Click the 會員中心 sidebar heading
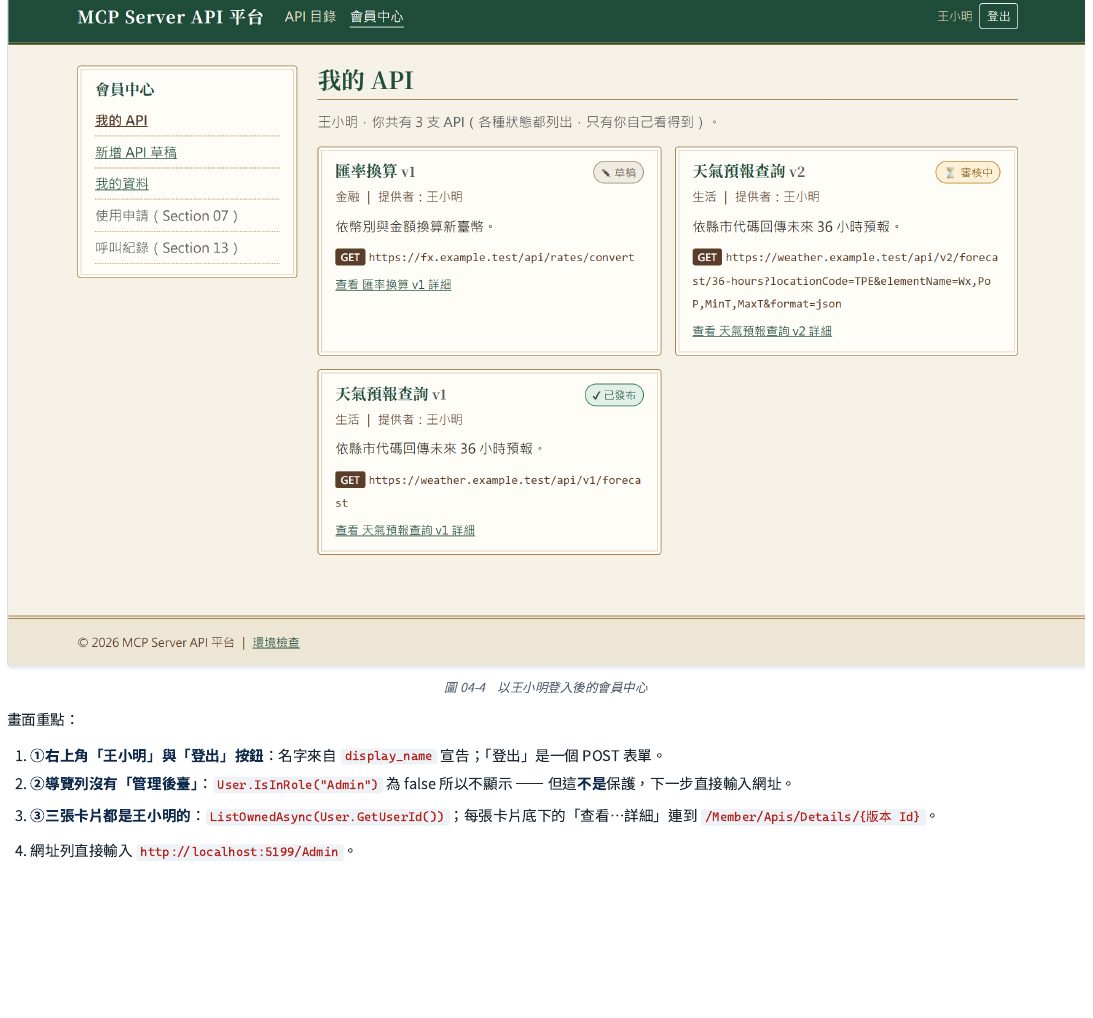 [125, 89]
